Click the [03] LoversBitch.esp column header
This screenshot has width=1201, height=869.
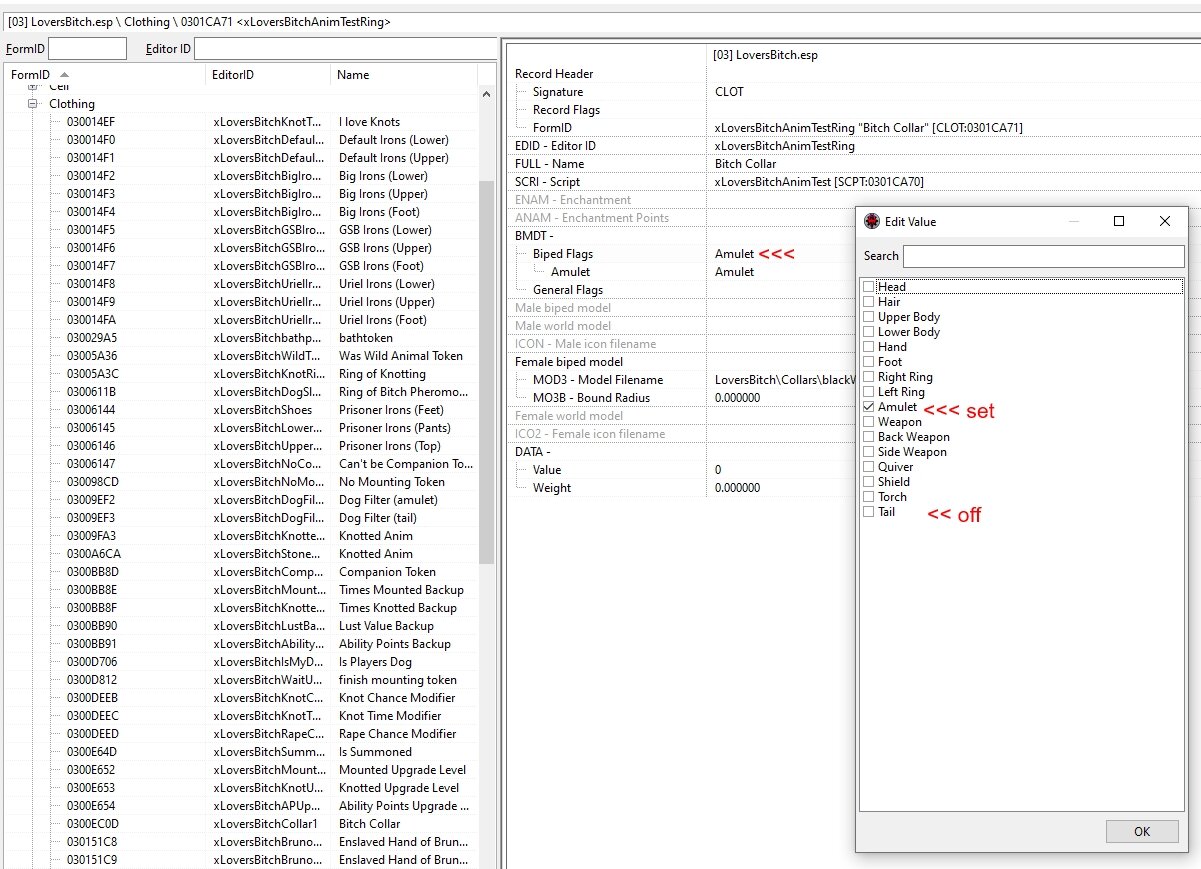tap(765, 55)
